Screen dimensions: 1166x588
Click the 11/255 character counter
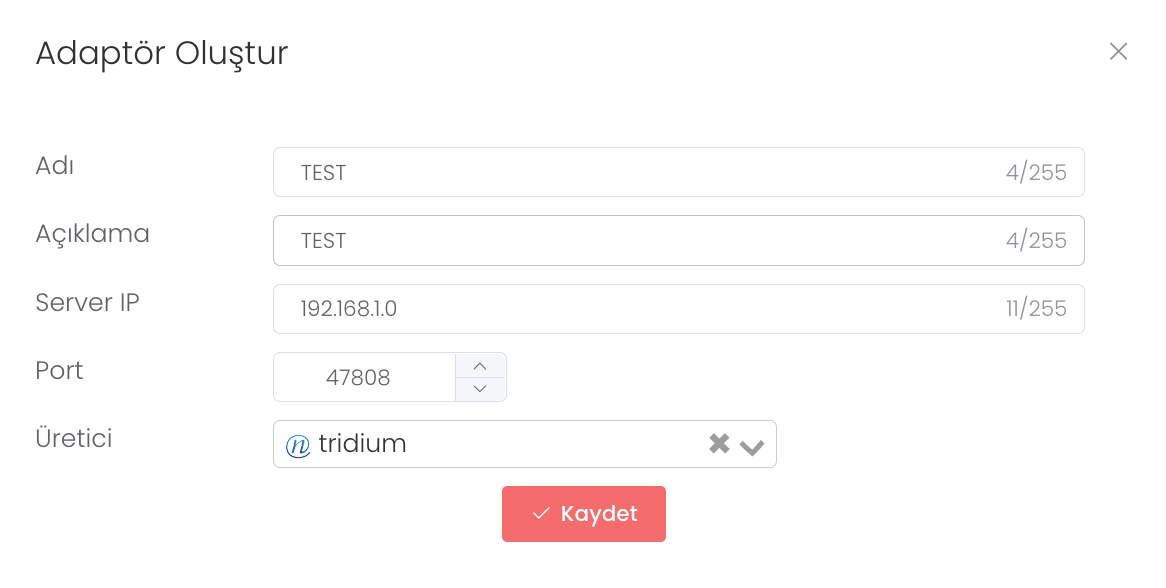click(1036, 309)
